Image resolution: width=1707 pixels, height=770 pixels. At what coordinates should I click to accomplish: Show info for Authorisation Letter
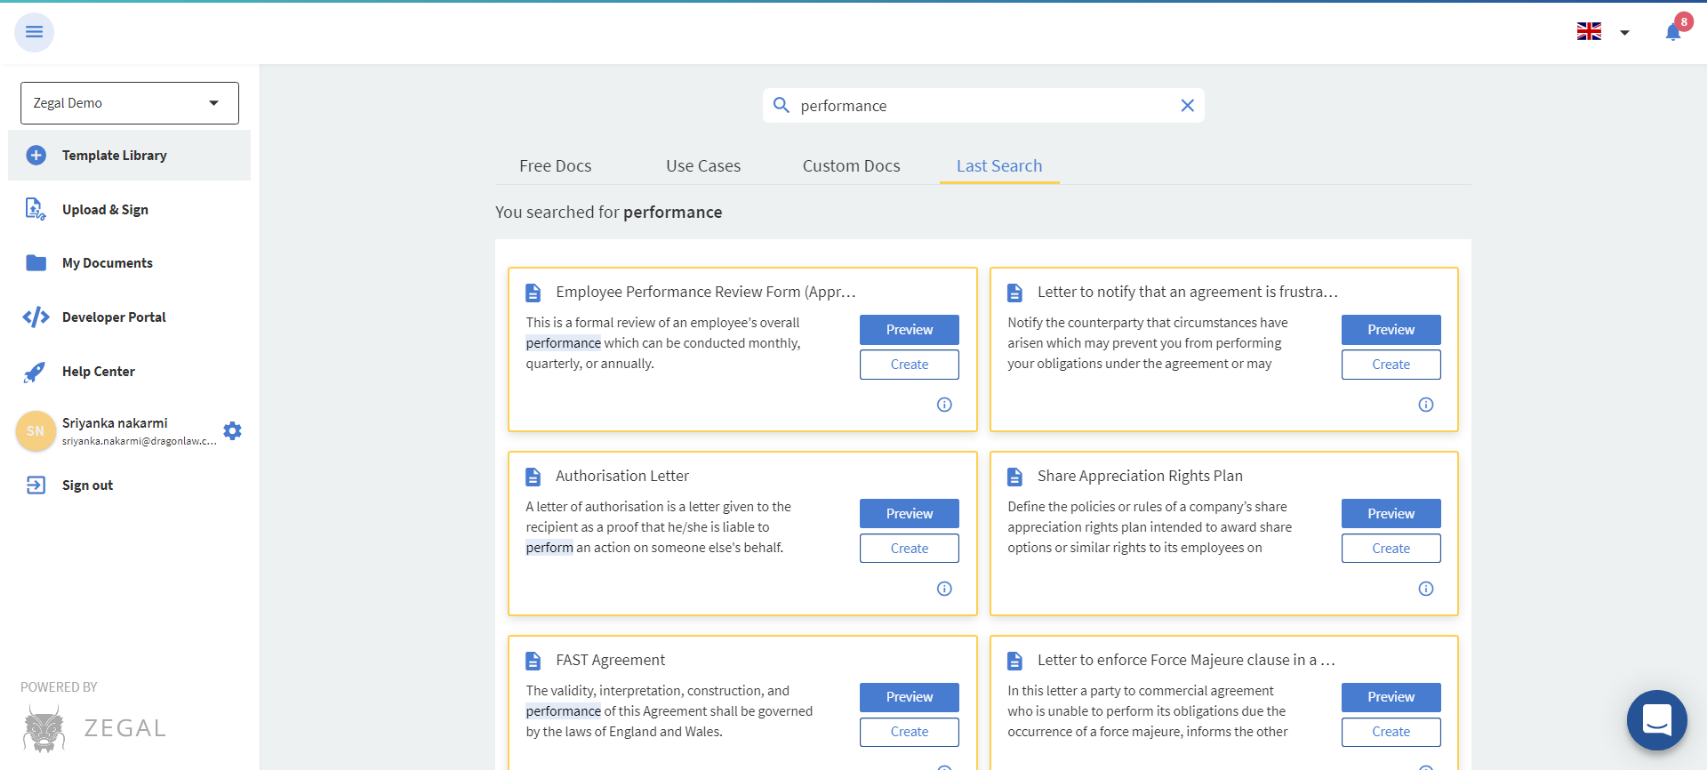[x=944, y=588]
